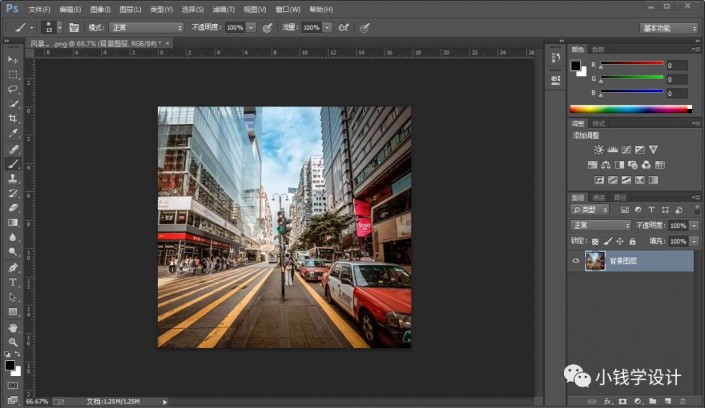Screen dimensions: 705x408
Task: Open options bar opacity slider arrow
Action: (x=251, y=28)
